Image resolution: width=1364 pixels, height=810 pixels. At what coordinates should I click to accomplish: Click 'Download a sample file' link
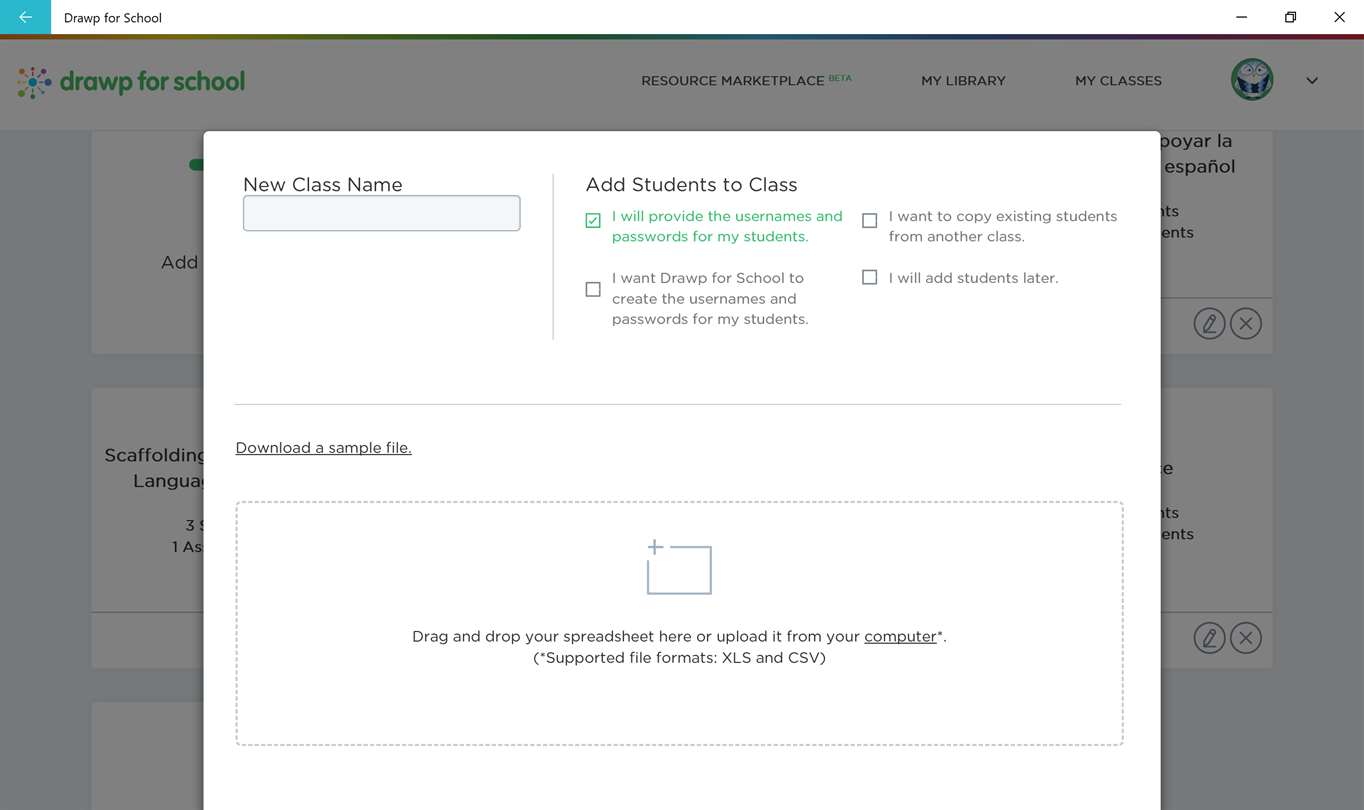(x=323, y=448)
